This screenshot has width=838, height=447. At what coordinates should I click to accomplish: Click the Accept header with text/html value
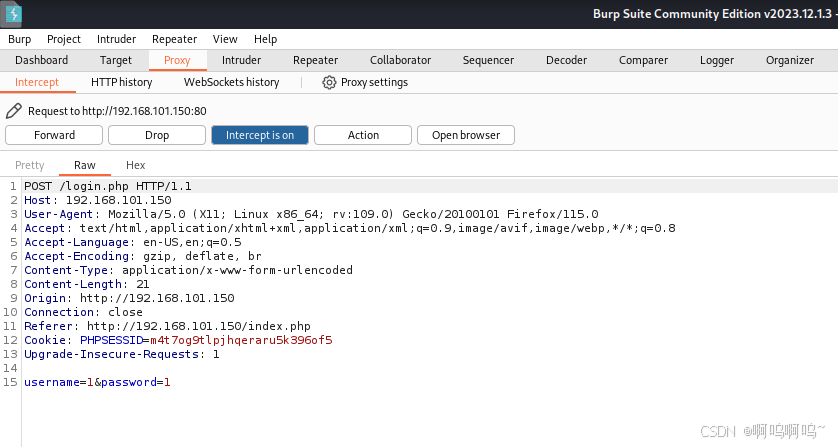pos(350,228)
